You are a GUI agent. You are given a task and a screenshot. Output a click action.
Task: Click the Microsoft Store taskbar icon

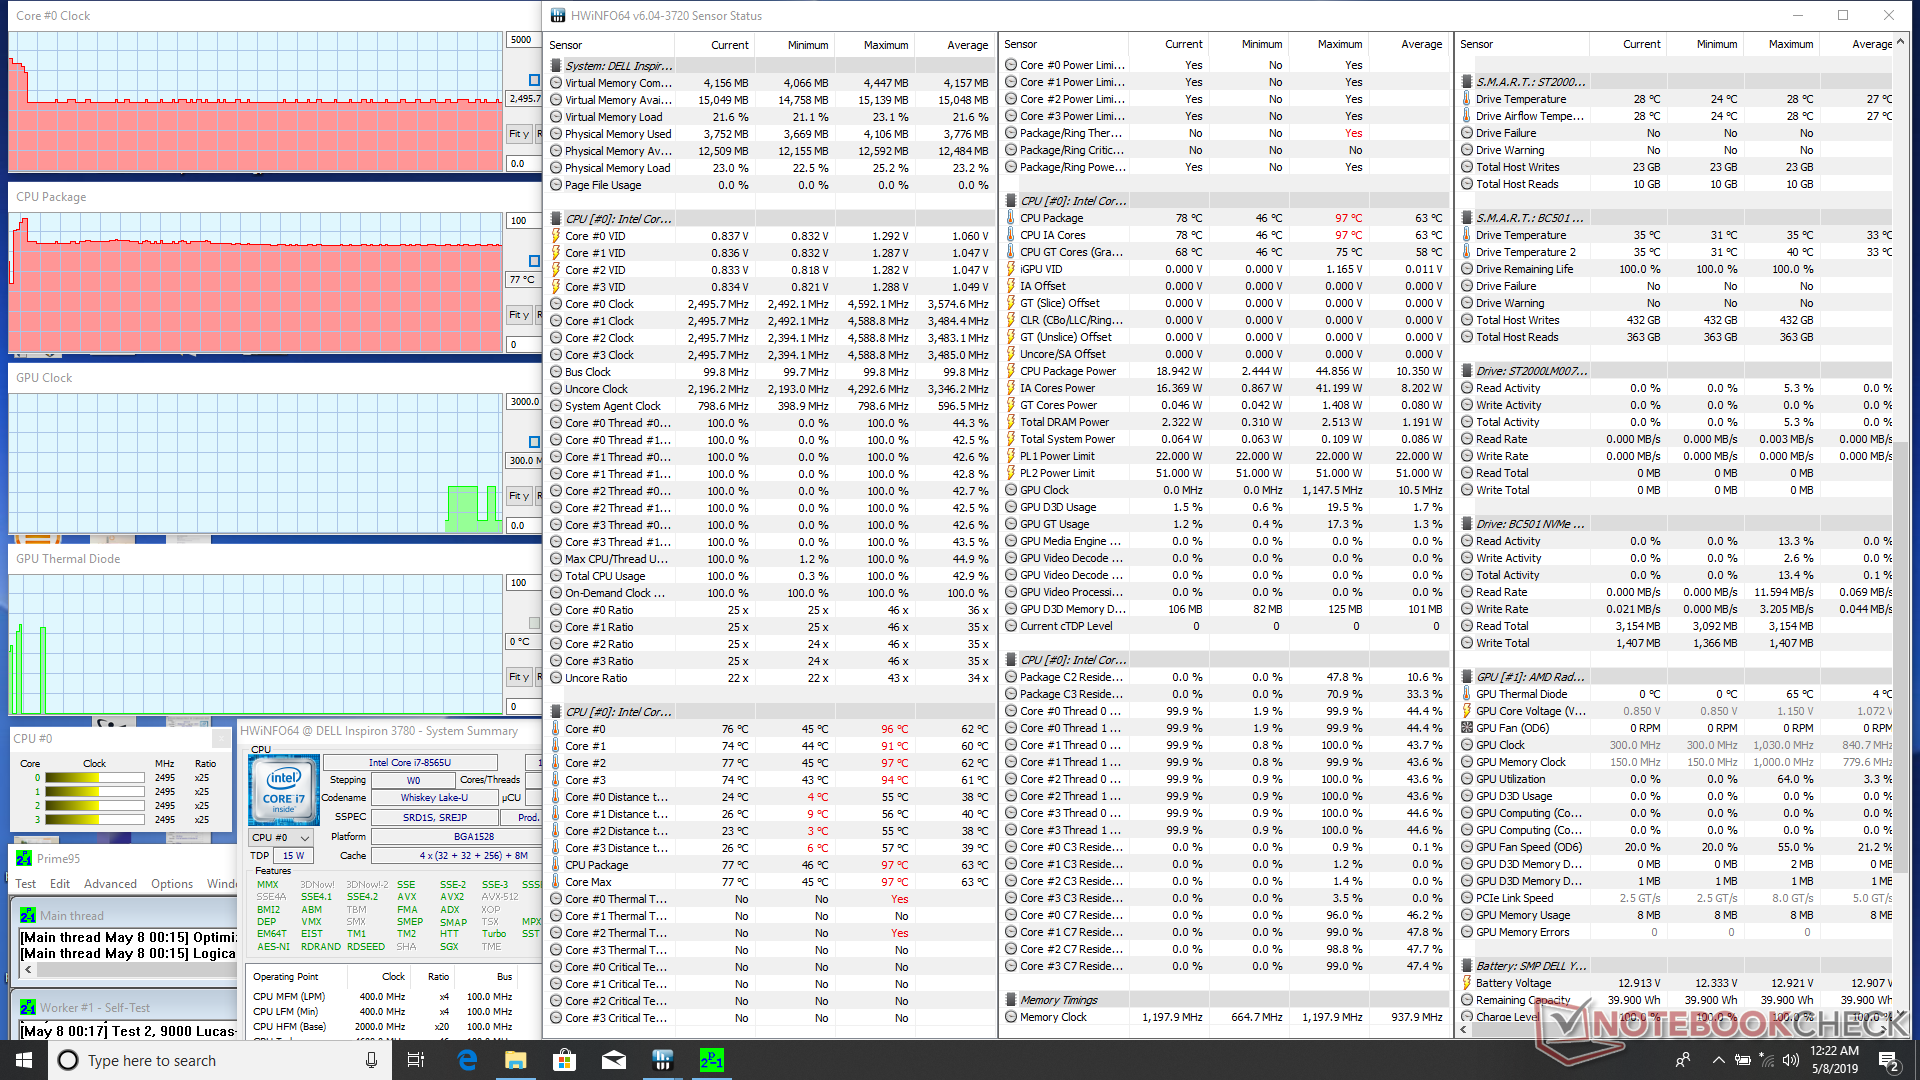pyautogui.click(x=564, y=1060)
